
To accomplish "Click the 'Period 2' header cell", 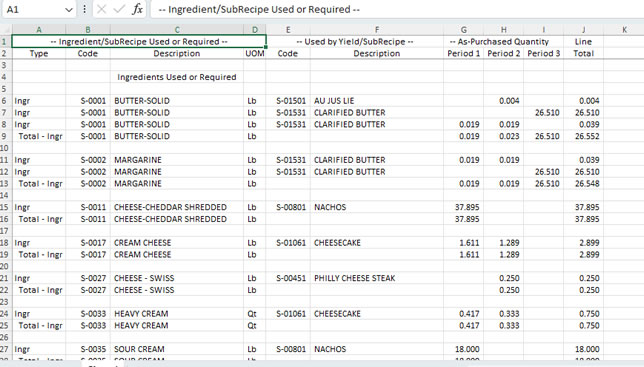I will (504, 53).
